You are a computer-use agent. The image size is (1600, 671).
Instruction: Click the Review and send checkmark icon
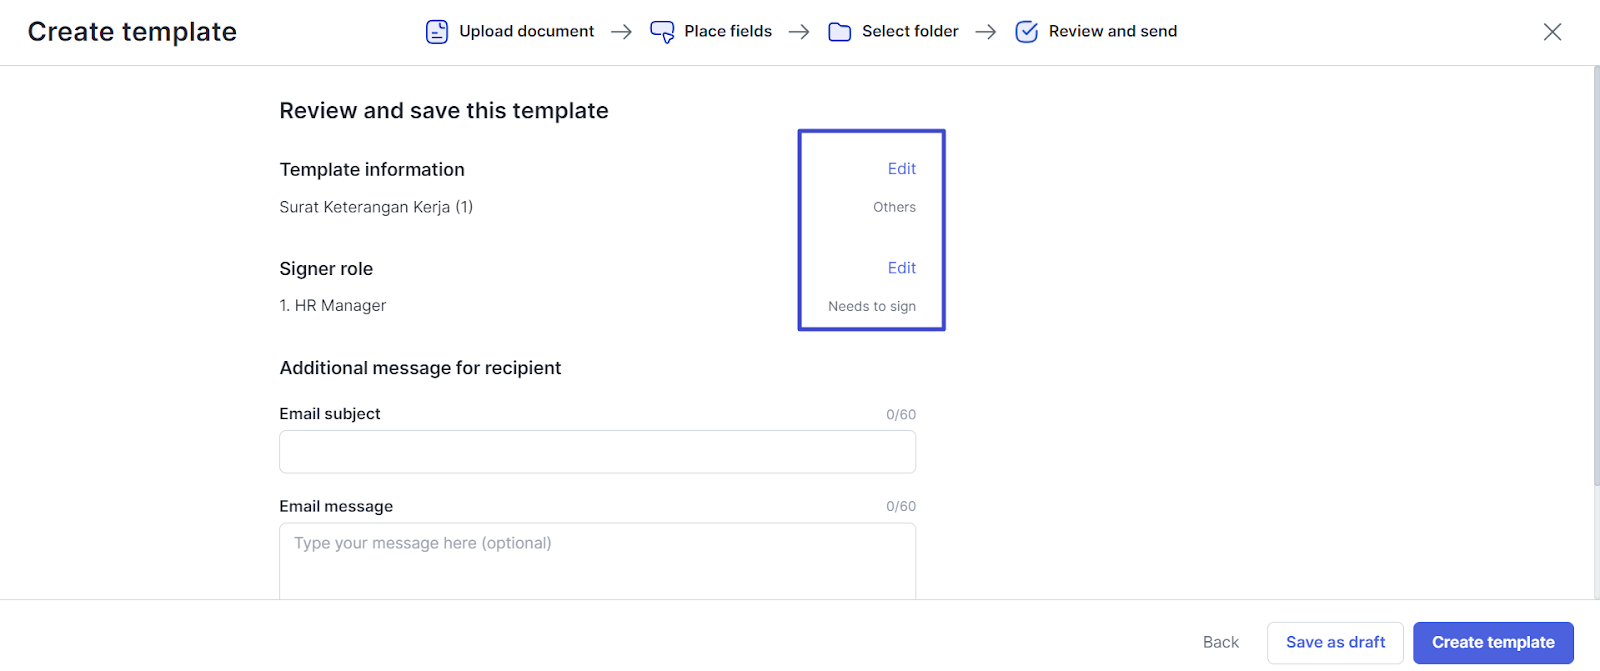tap(1027, 32)
